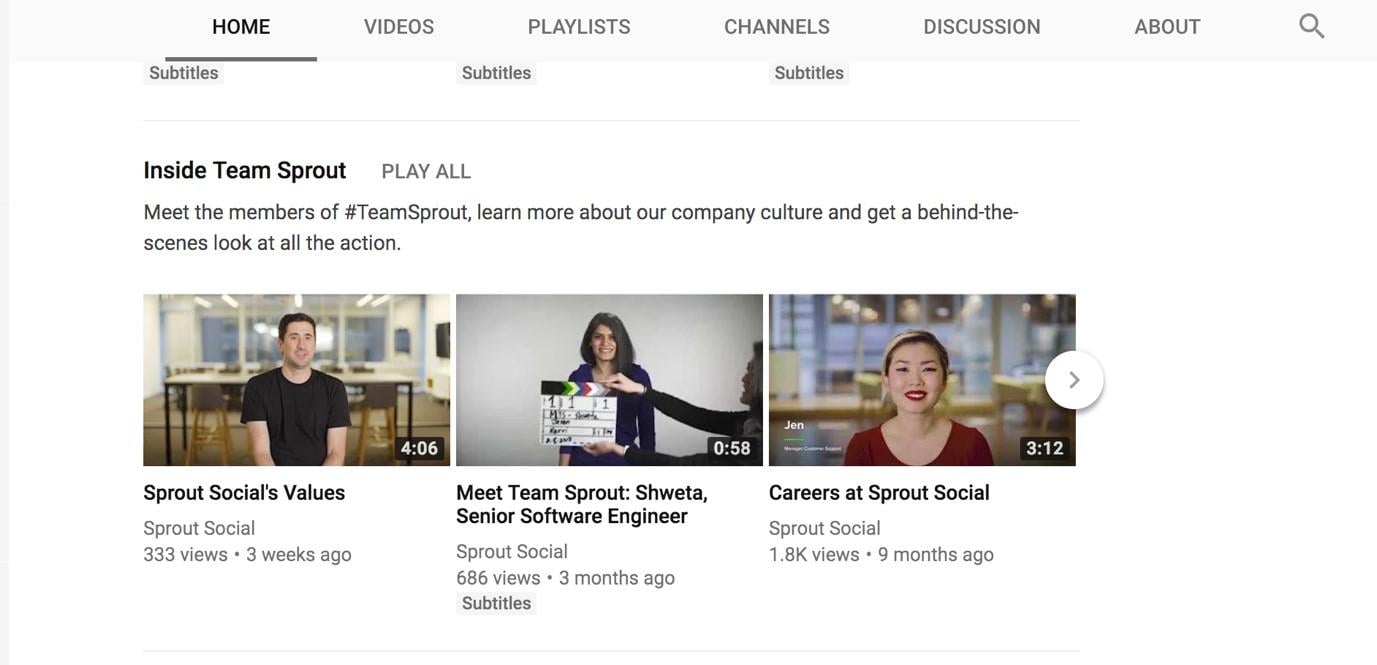Open the Careers at Sprout Social thumbnail
Viewport: 1377px width, 665px height.
922,380
